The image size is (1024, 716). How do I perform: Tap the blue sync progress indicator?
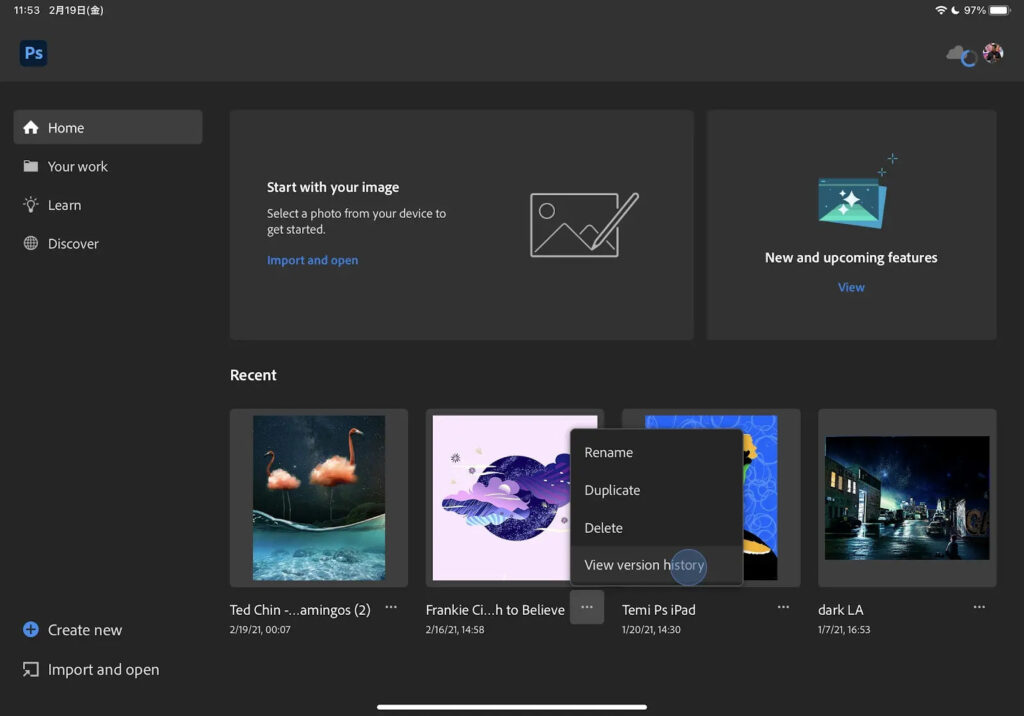coord(967,60)
